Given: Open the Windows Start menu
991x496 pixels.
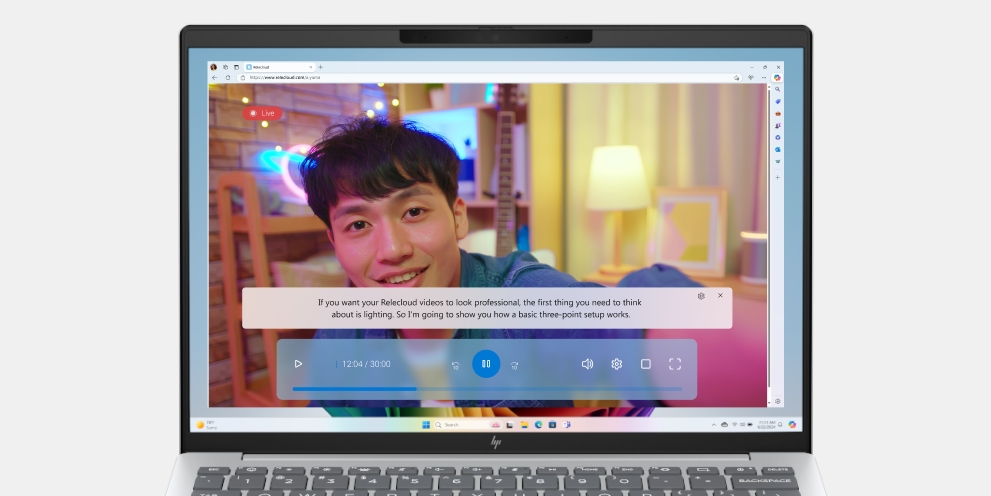Looking at the screenshot, I should point(426,425).
